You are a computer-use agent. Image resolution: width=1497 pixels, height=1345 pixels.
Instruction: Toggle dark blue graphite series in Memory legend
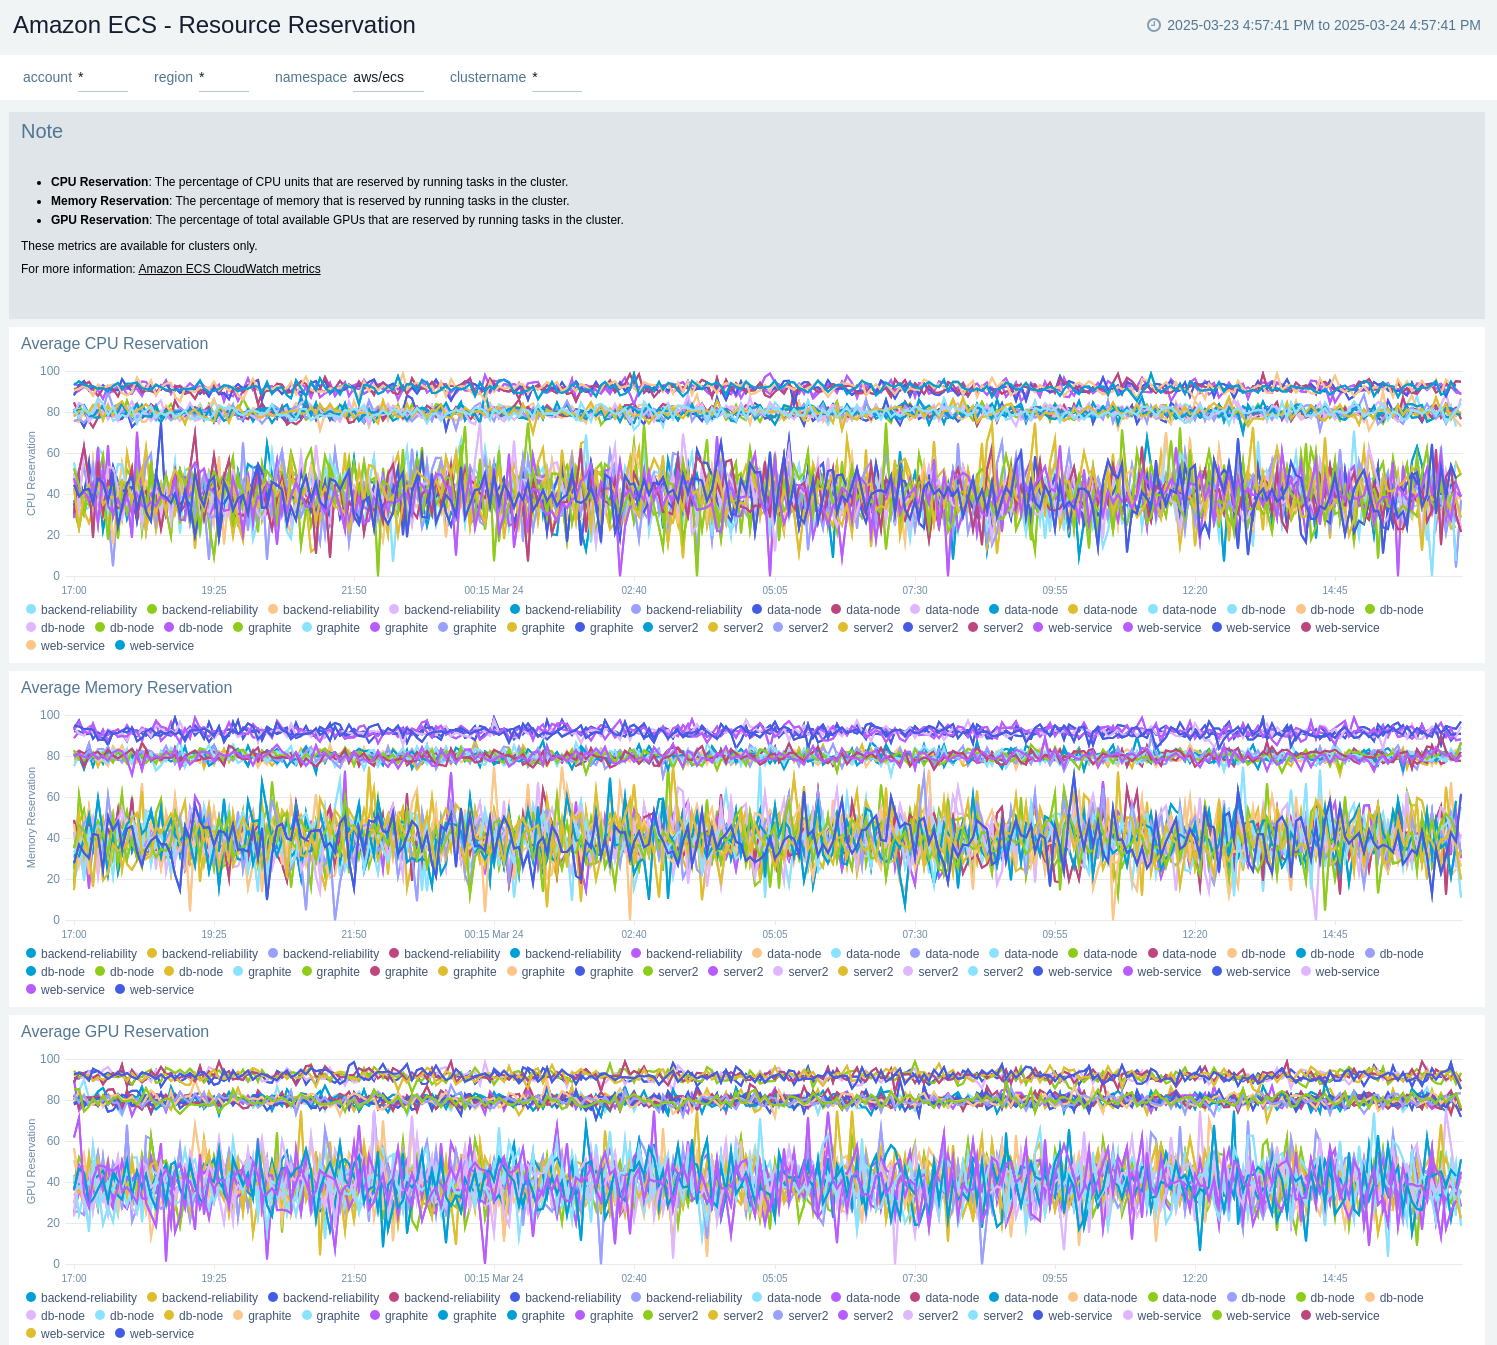(x=604, y=972)
